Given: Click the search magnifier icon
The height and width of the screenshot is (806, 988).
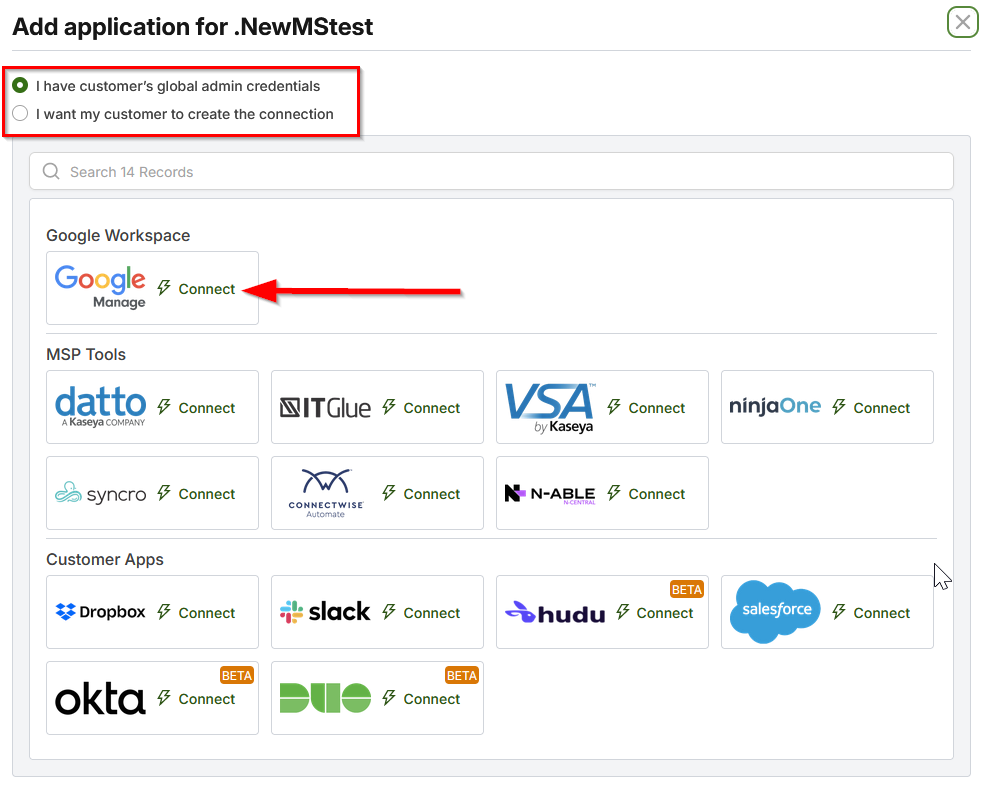Looking at the screenshot, I should click(51, 171).
